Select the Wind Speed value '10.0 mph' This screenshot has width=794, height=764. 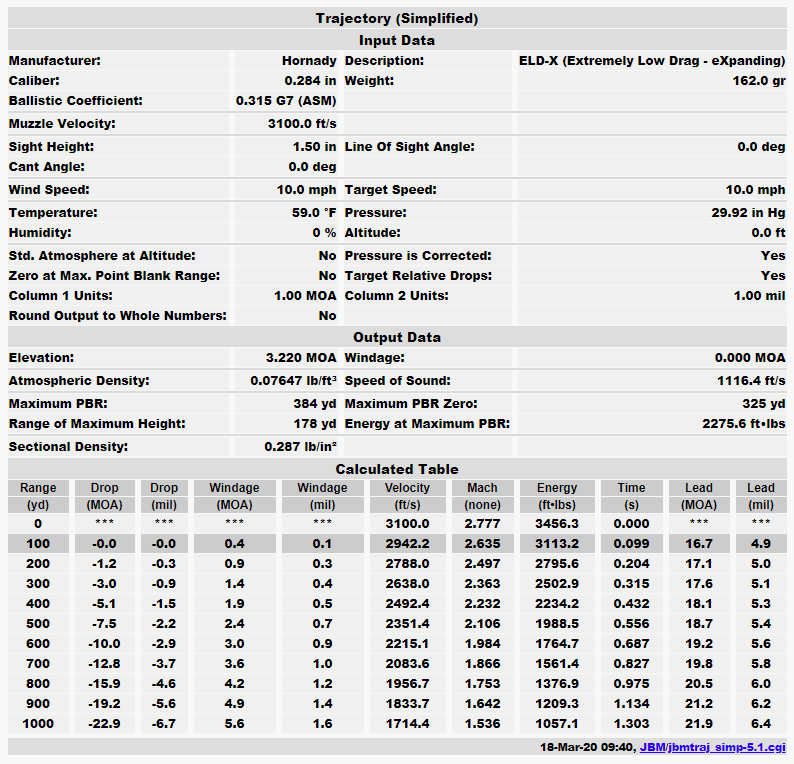[x=306, y=190]
